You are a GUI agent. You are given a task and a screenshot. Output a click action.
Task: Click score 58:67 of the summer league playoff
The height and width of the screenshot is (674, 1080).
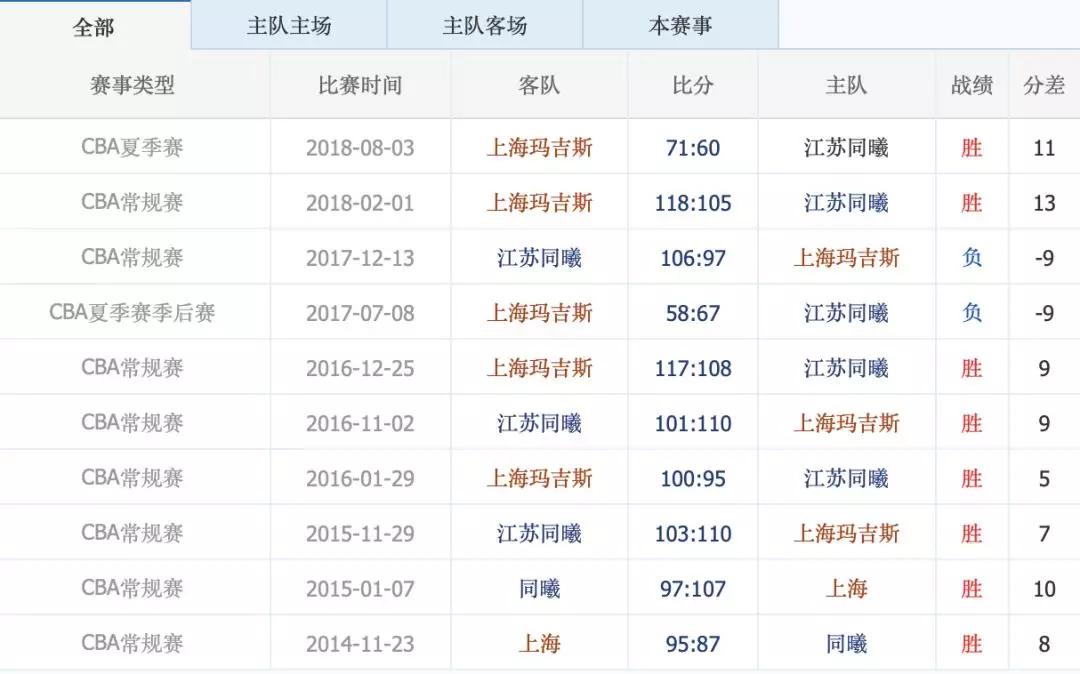(x=693, y=313)
